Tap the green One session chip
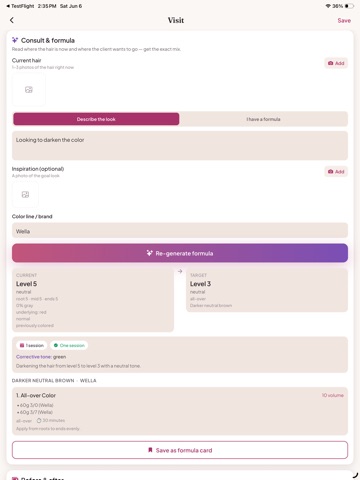 [x=69, y=345]
